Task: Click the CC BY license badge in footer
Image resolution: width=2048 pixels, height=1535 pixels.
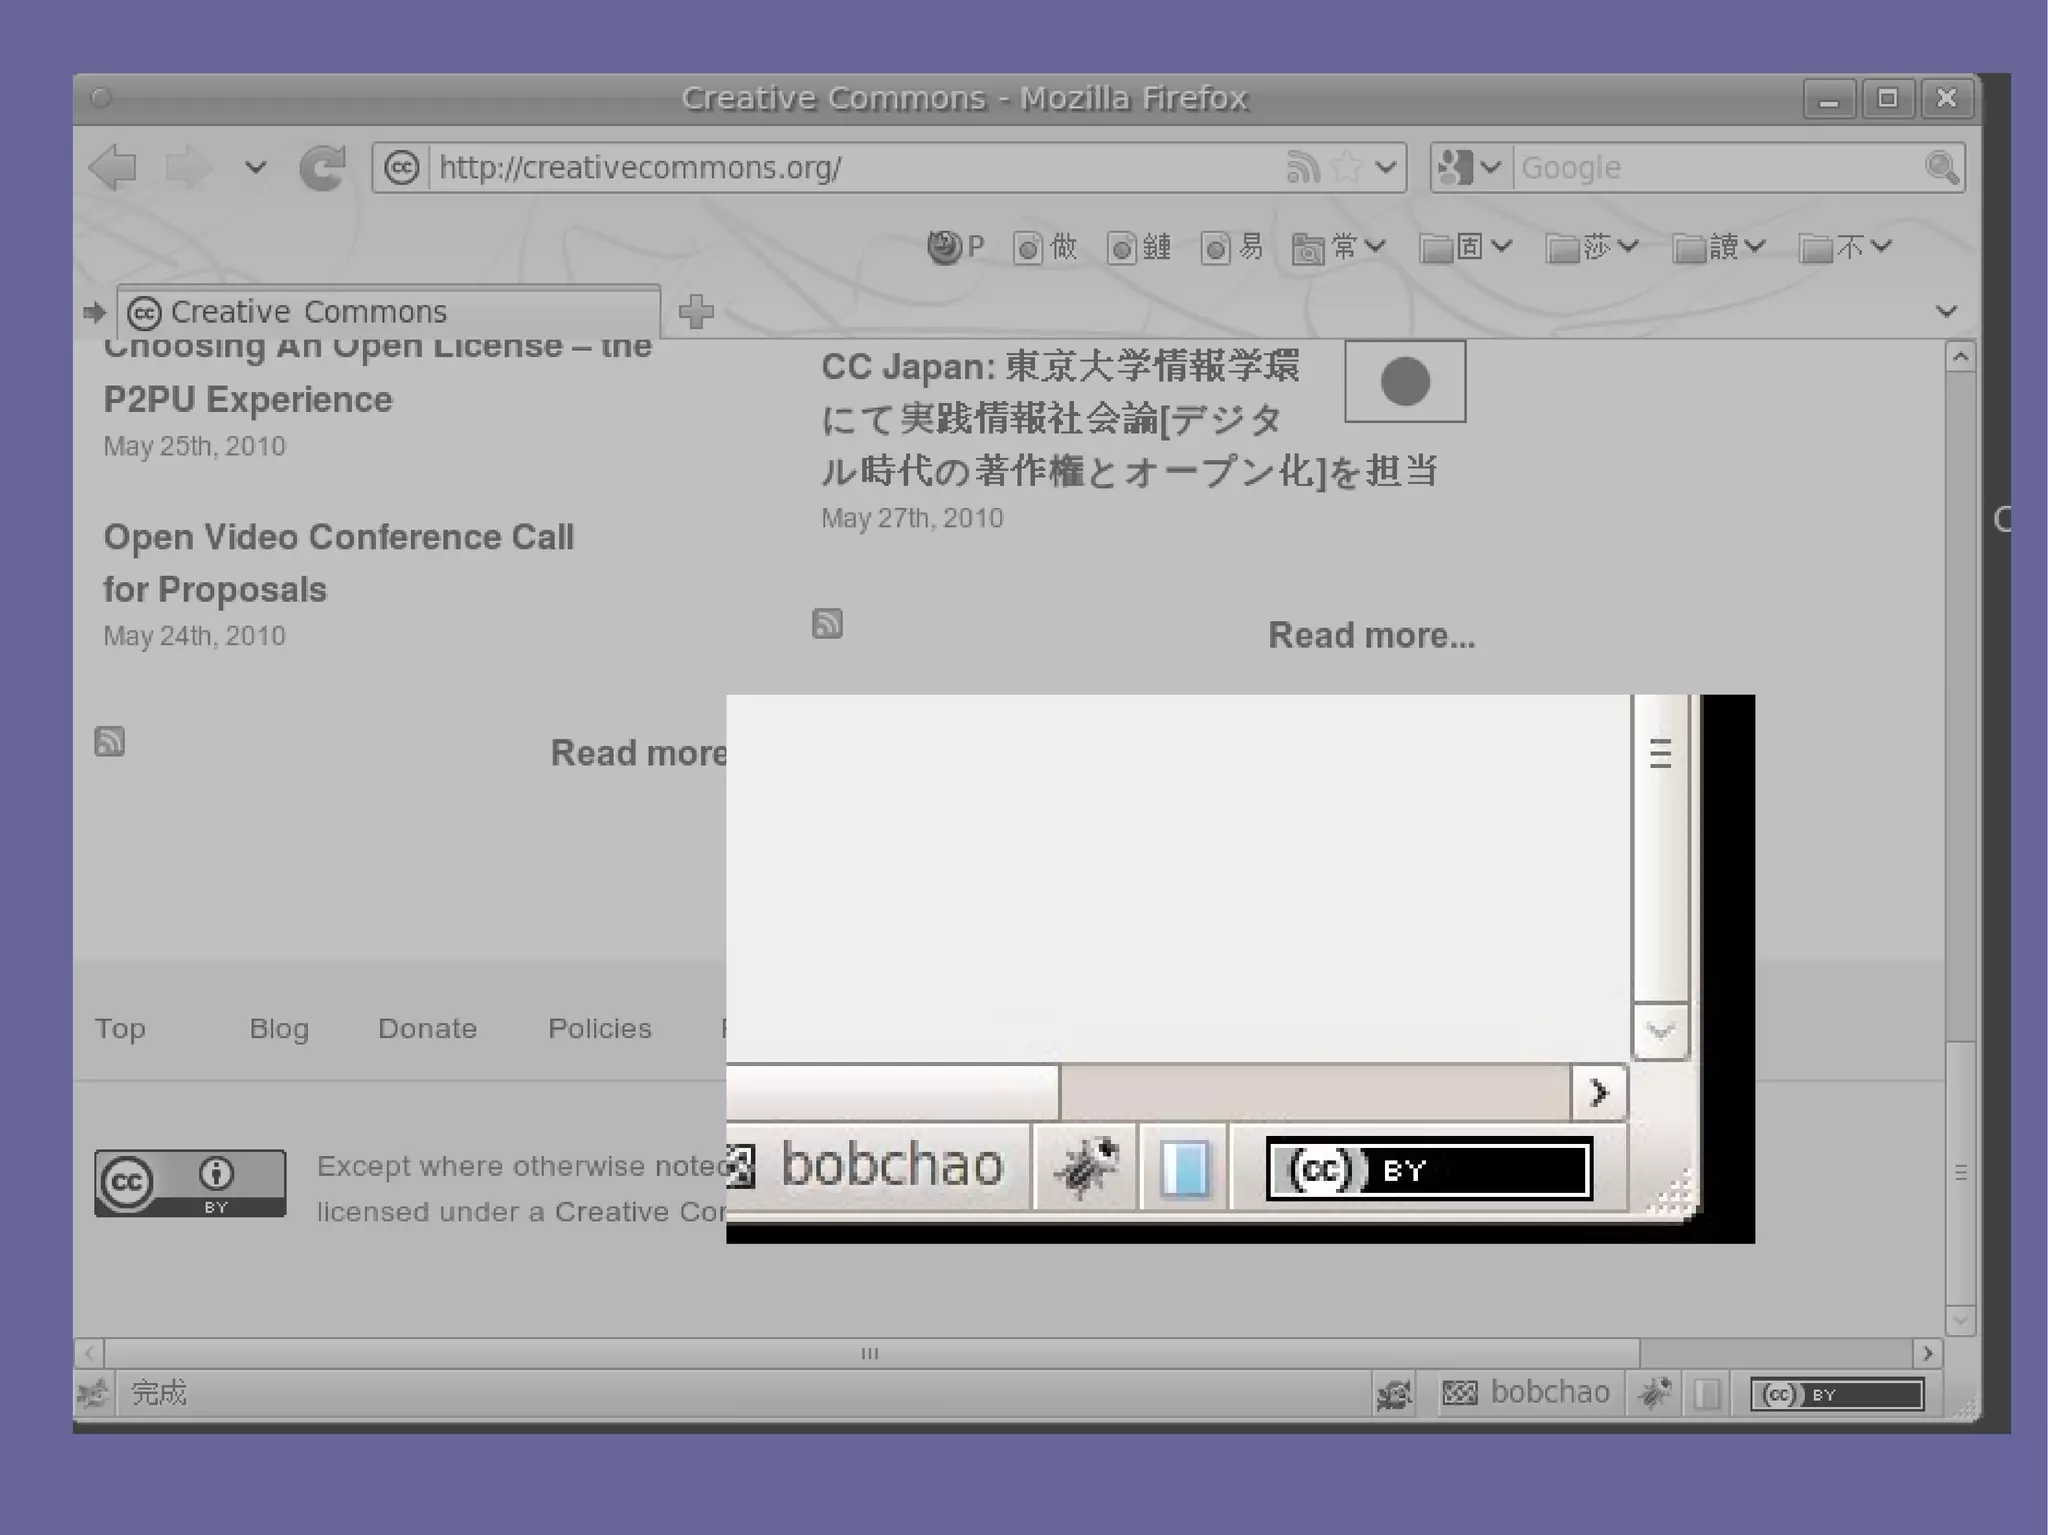Action: tap(190, 1183)
